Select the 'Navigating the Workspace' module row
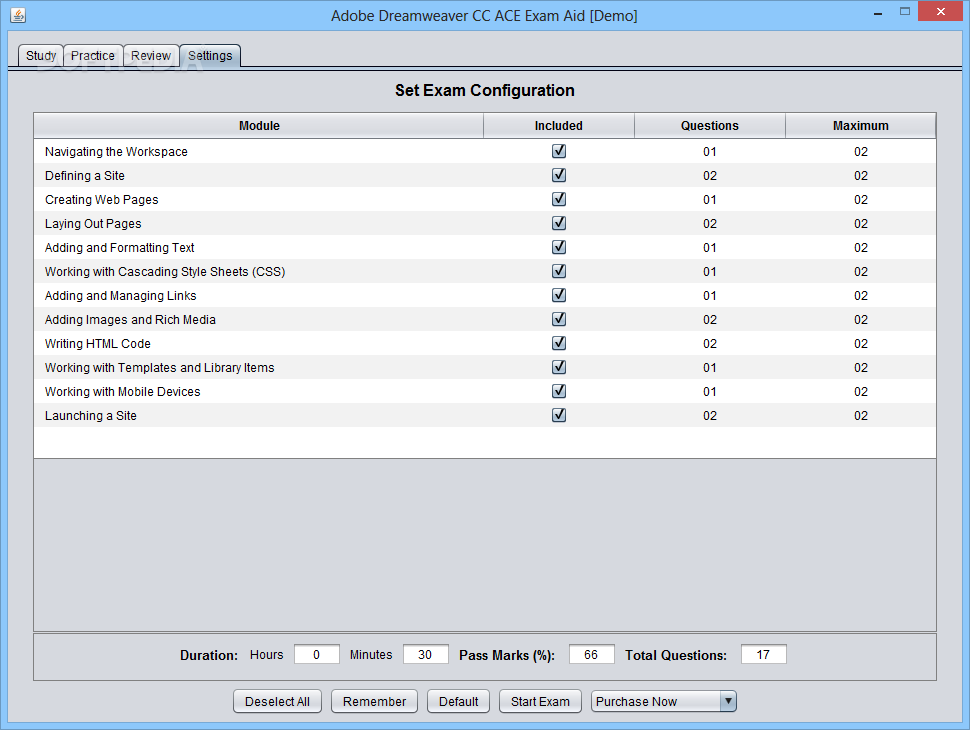This screenshot has width=970, height=730. (485, 152)
